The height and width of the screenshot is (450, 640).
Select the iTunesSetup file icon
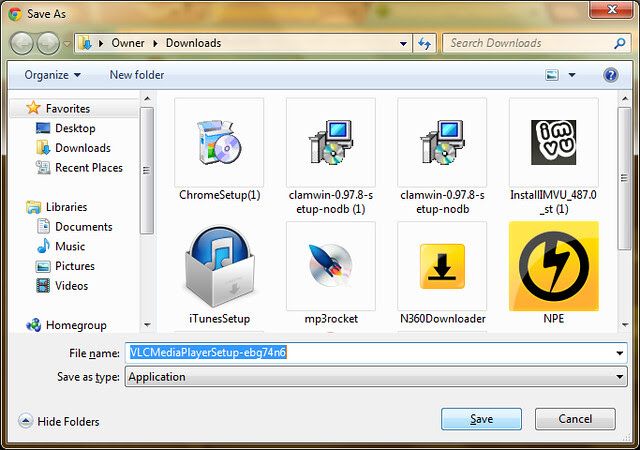(219, 266)
